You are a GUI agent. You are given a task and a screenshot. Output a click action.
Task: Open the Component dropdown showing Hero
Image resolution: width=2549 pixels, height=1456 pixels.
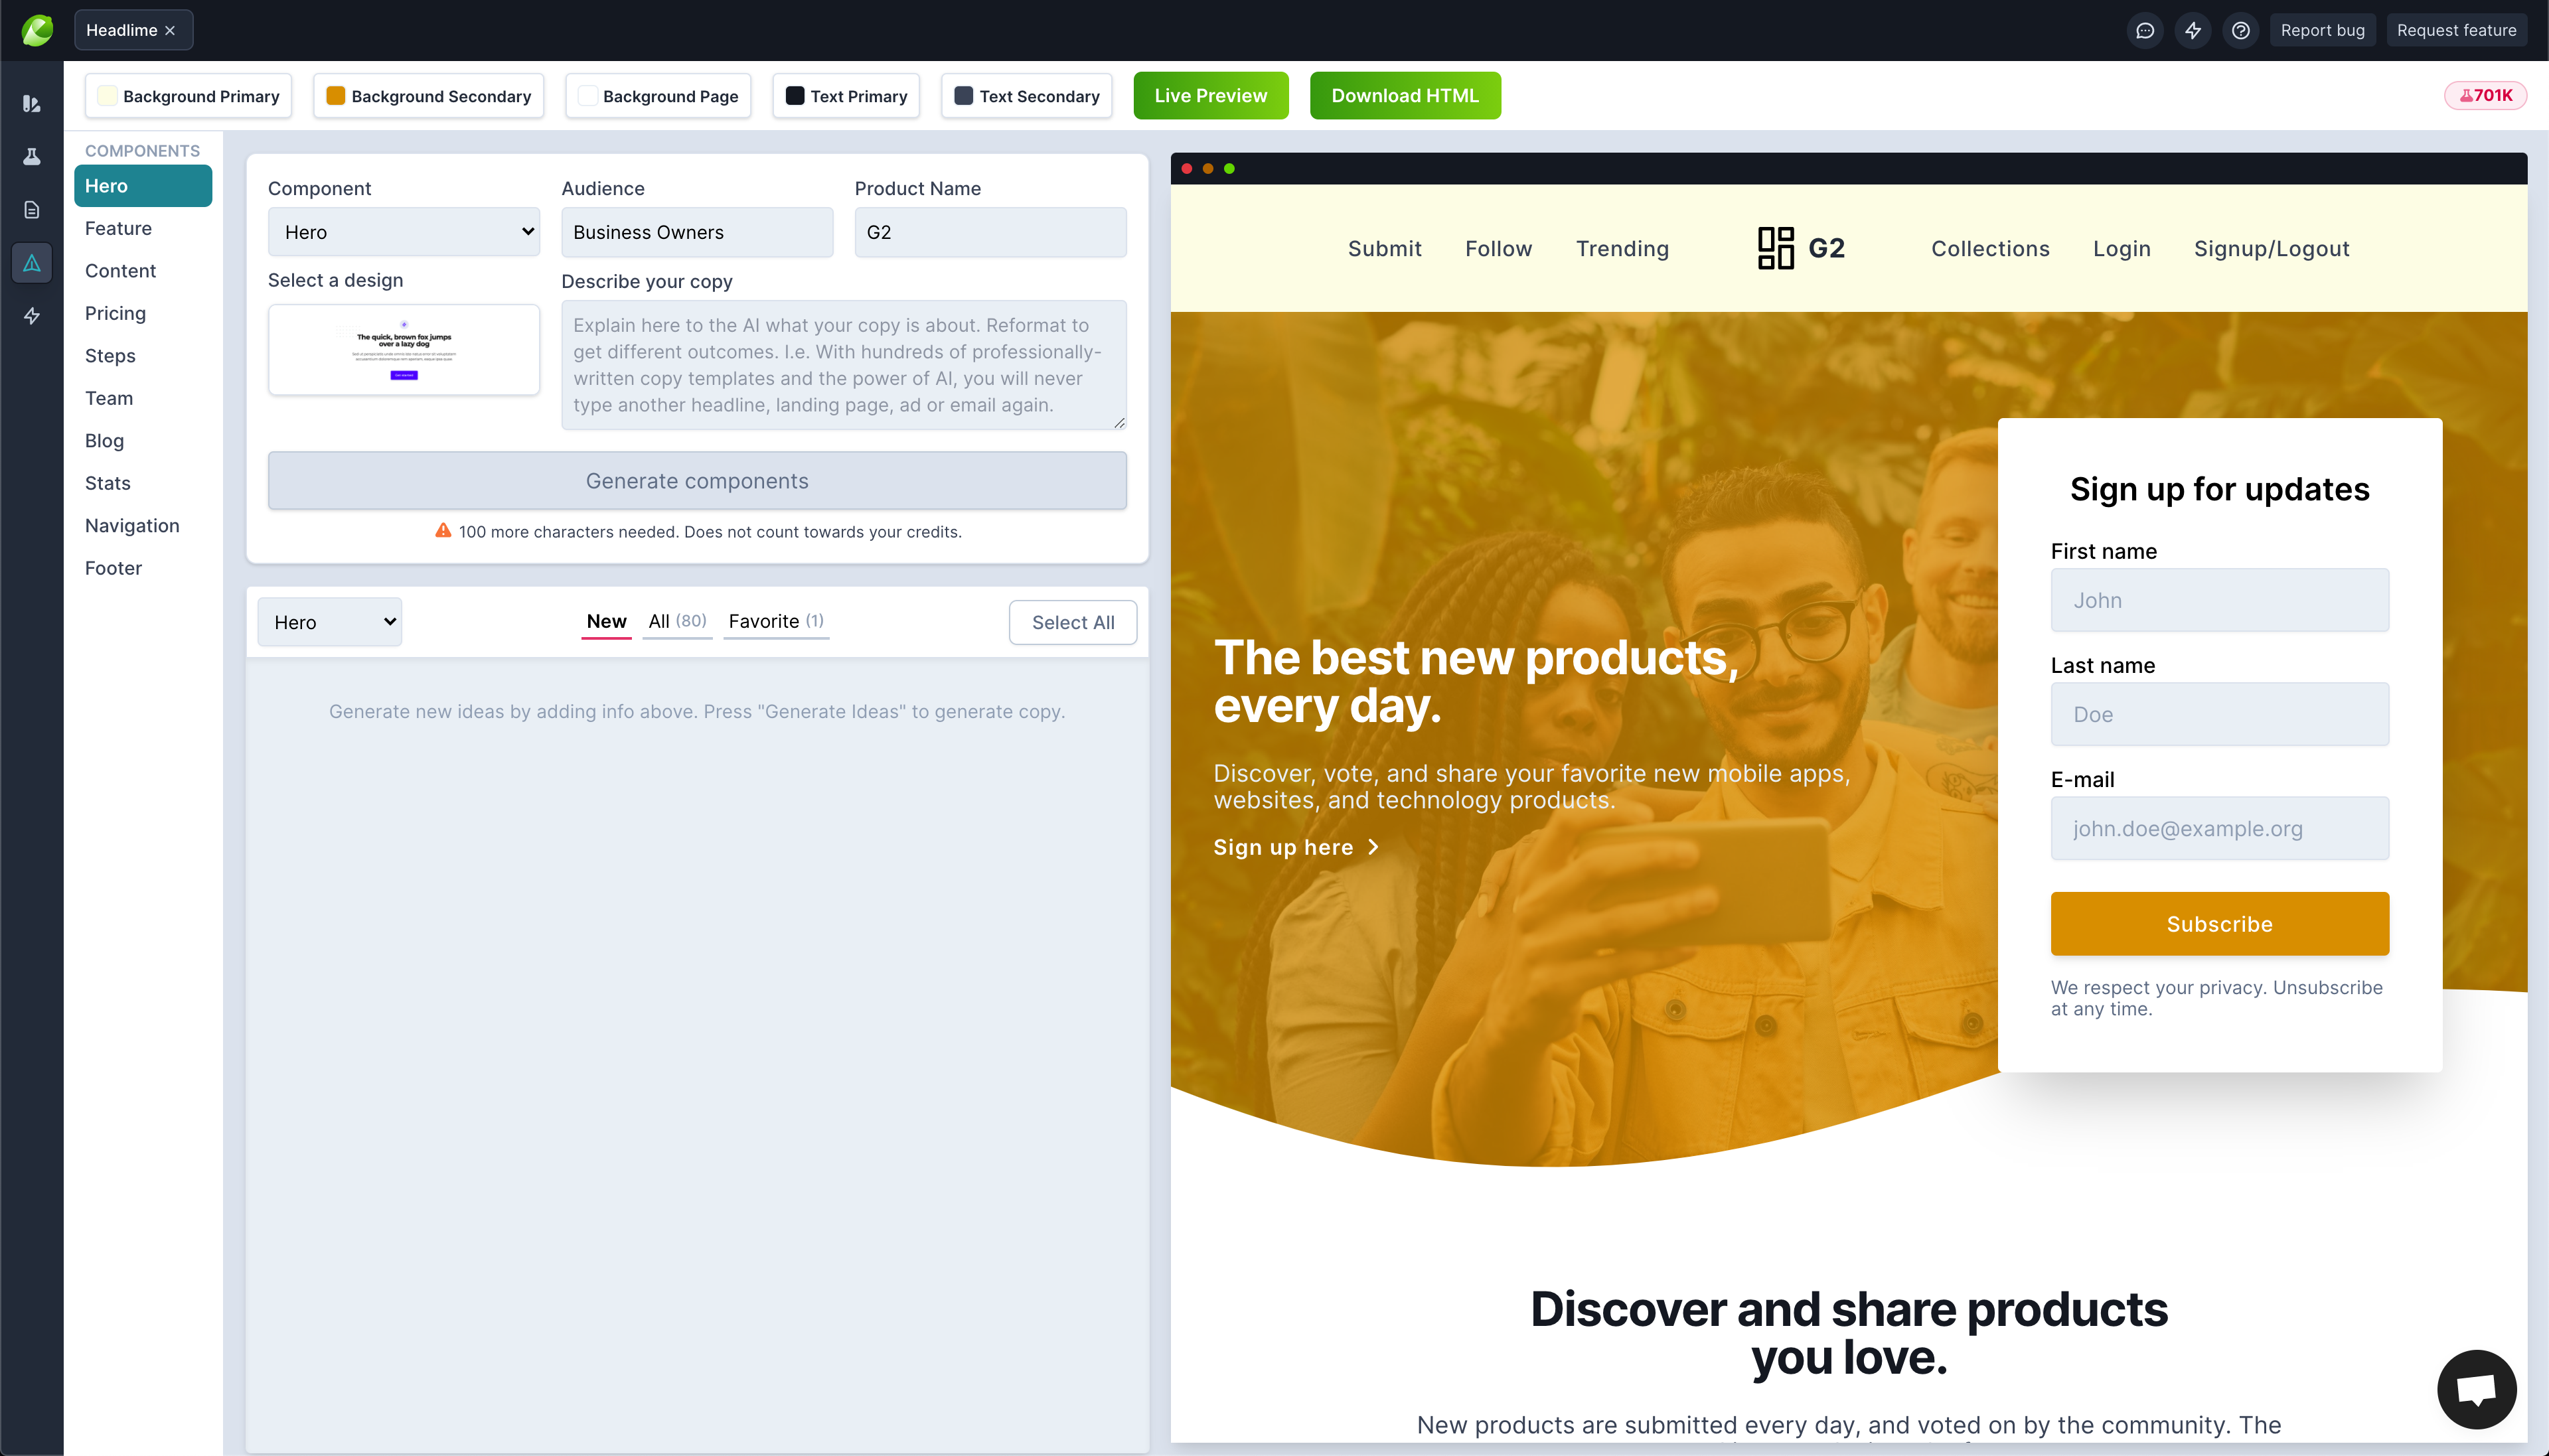[x=404, y=232]
